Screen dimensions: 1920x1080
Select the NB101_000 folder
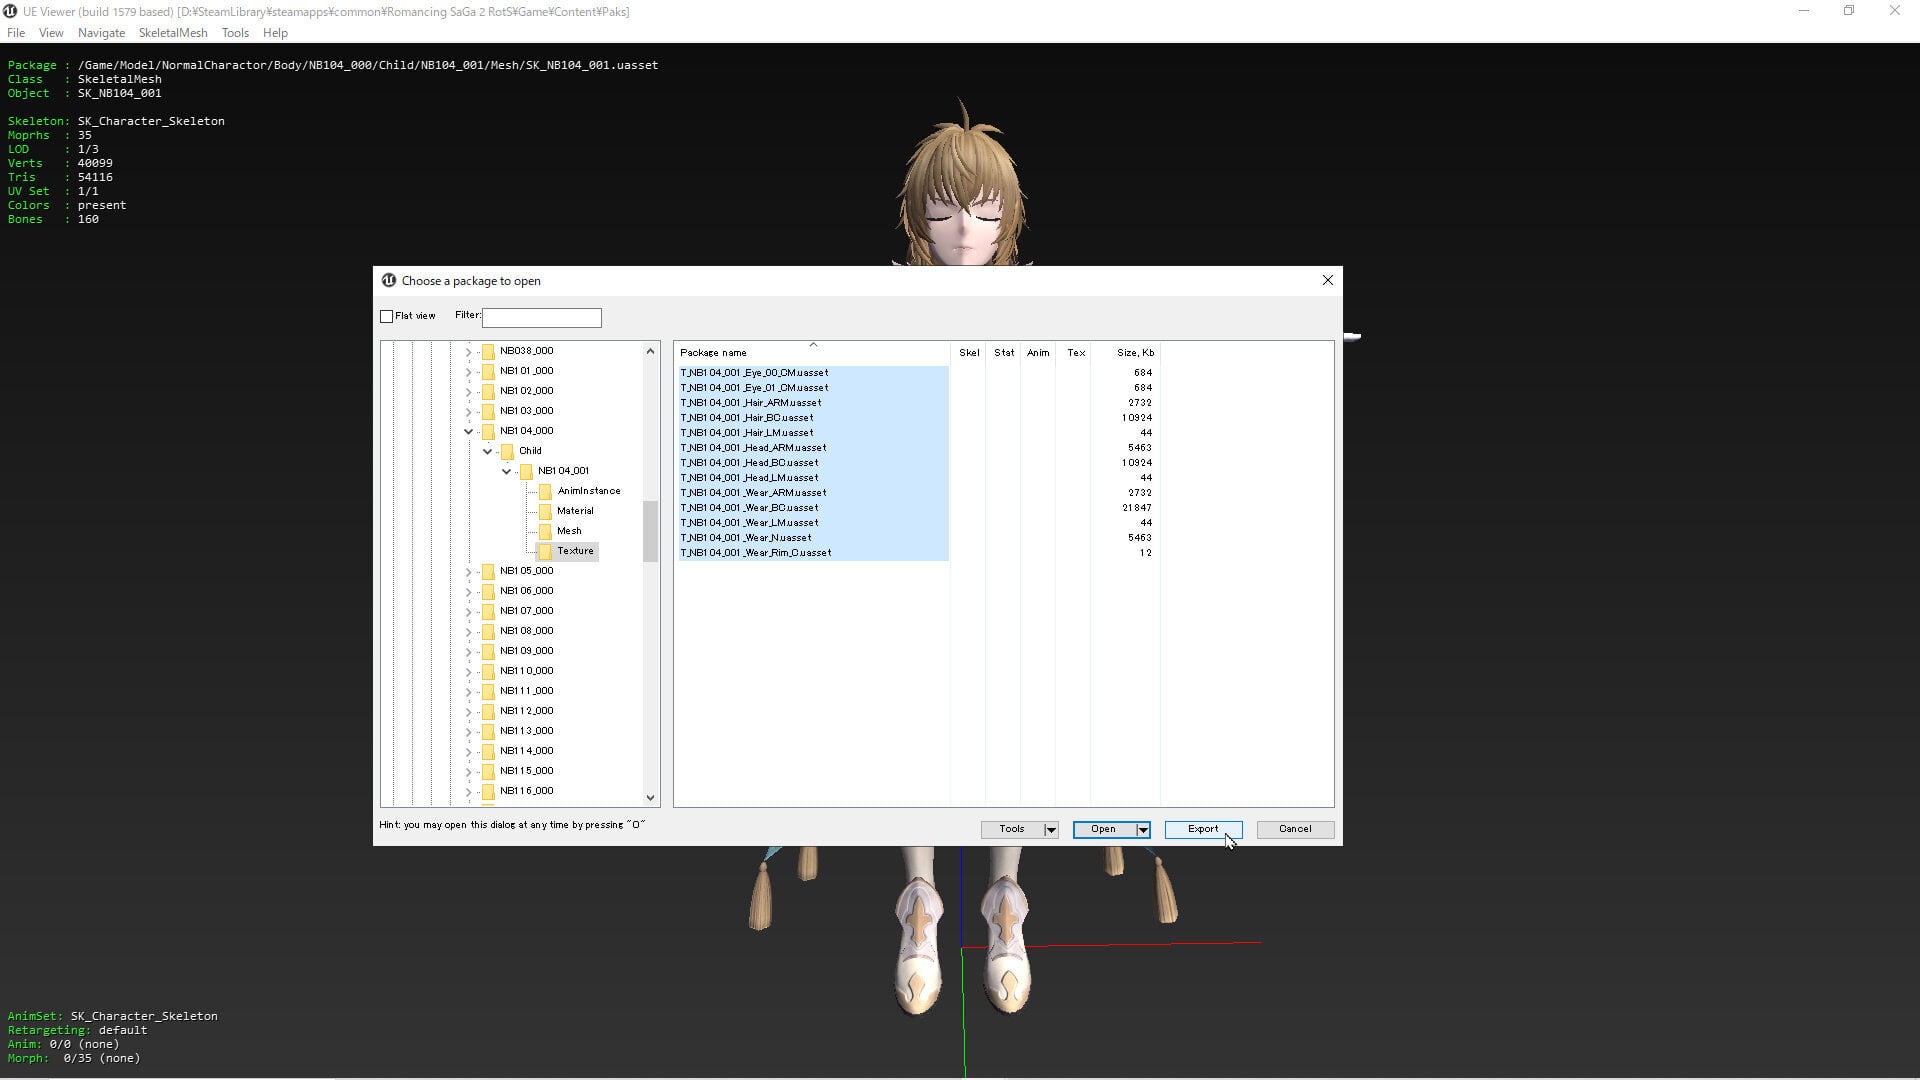pos(526,371)
